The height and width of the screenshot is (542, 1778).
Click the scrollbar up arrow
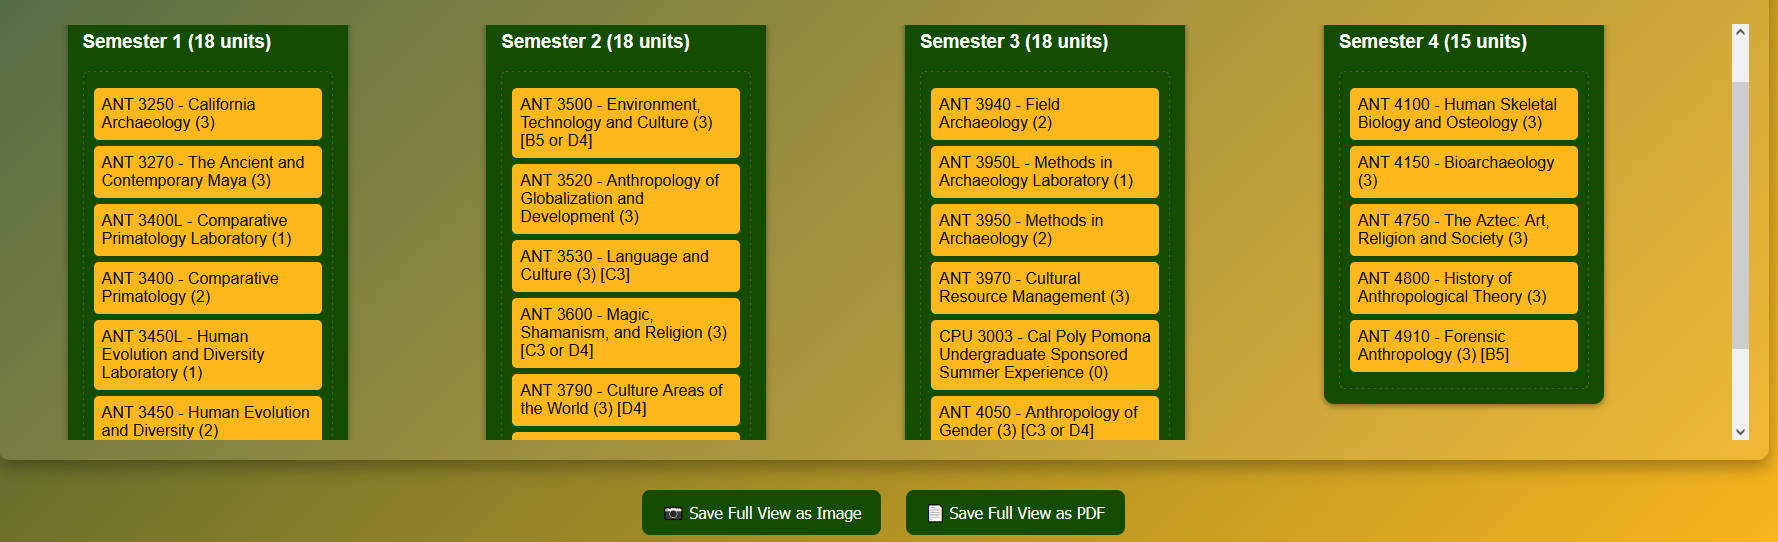(x=1740, y=33)
